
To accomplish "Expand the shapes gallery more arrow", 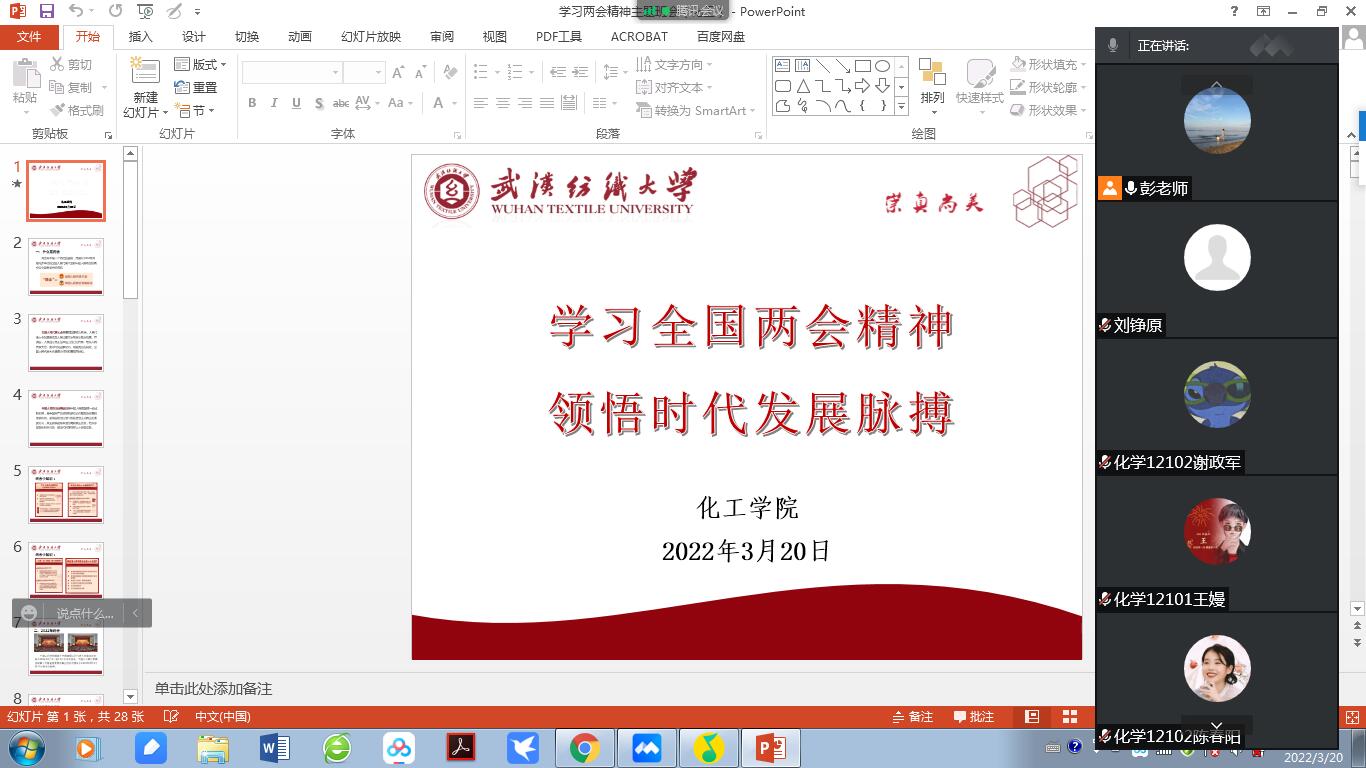I will click(x=901, y=107).
